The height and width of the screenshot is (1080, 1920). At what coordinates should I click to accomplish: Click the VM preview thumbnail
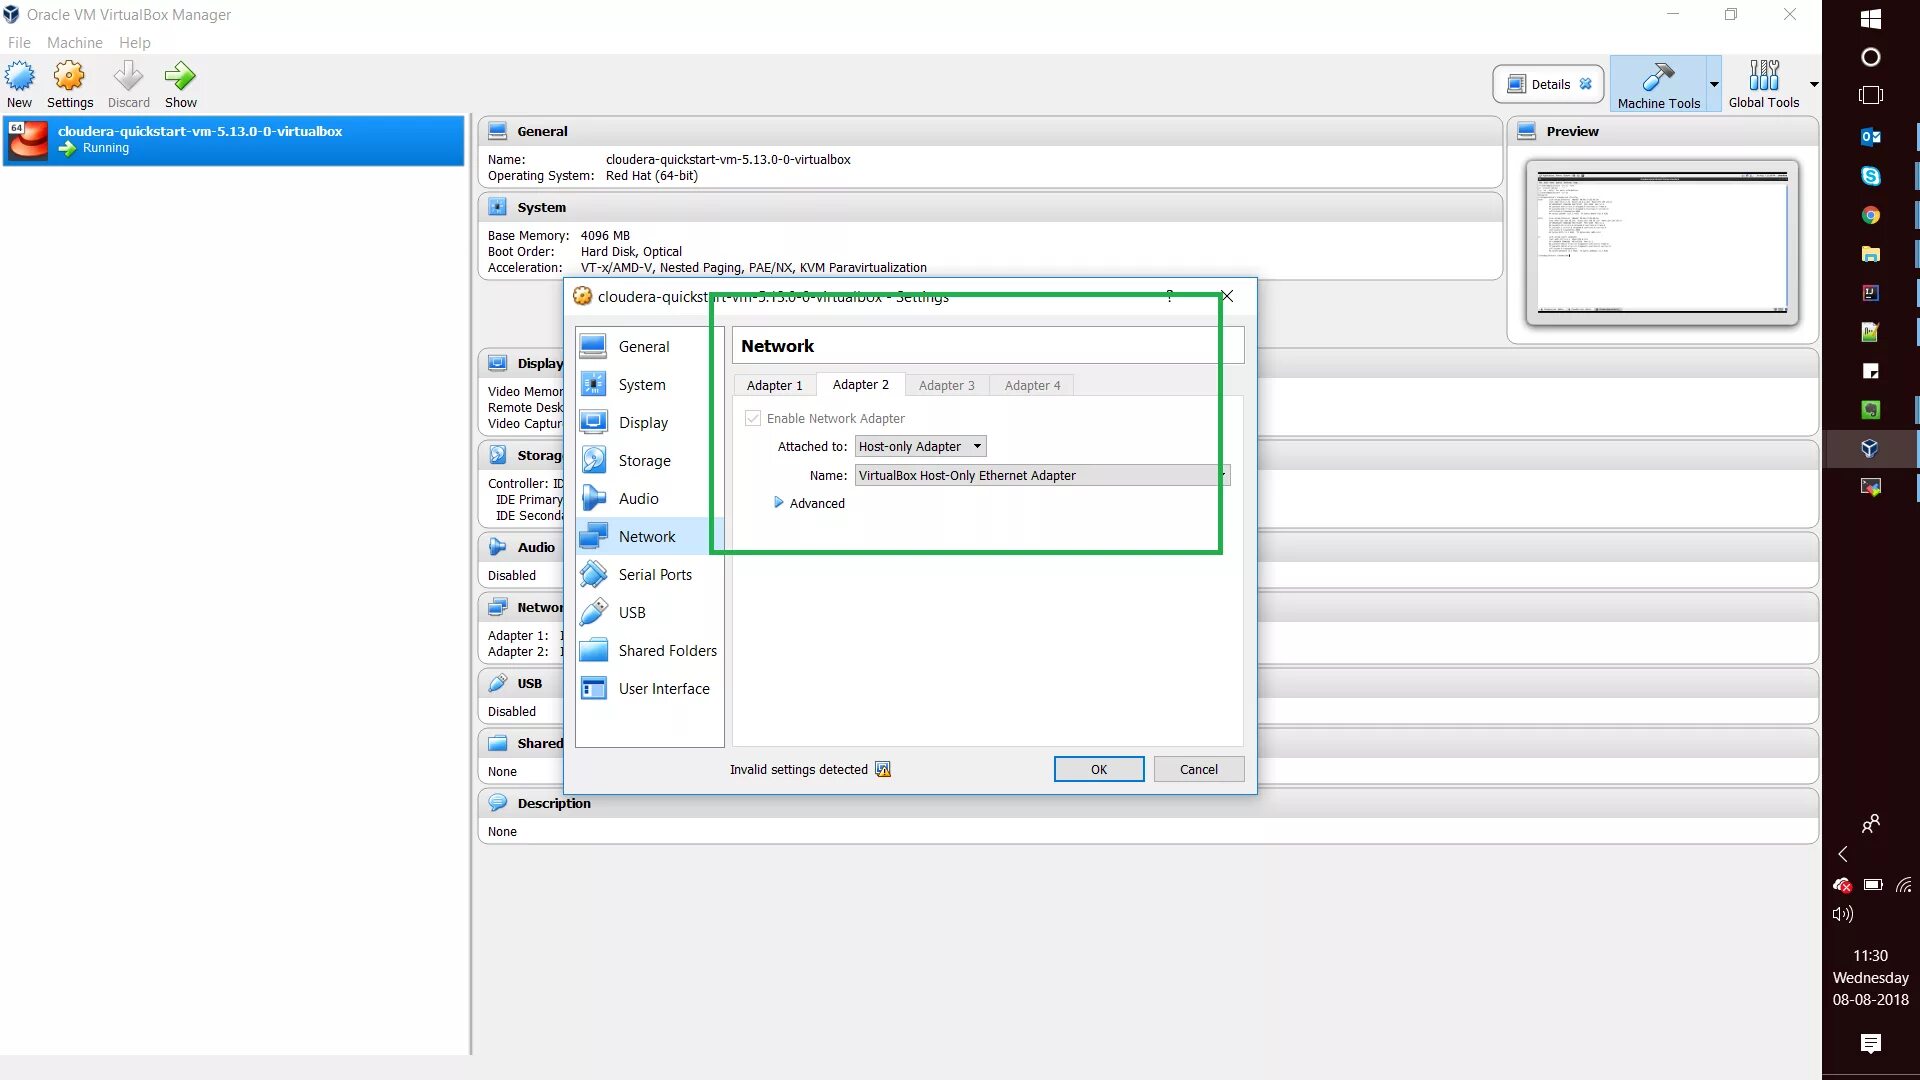click(x=1661, y=242)
